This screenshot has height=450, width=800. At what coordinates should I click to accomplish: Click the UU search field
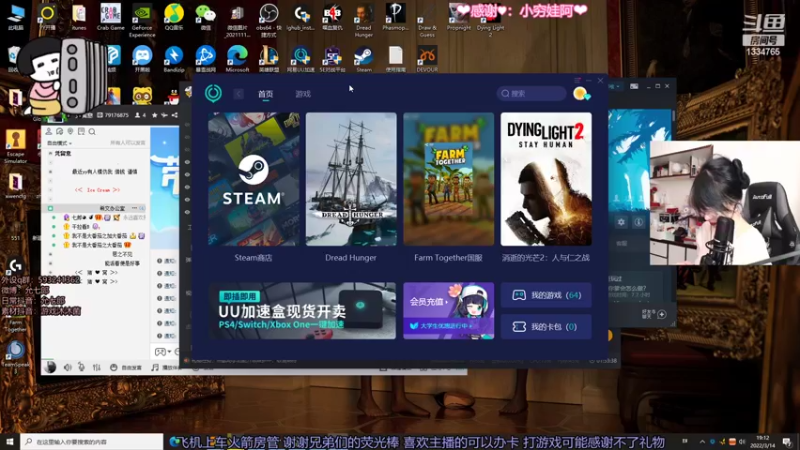click(x=532, y=93)
